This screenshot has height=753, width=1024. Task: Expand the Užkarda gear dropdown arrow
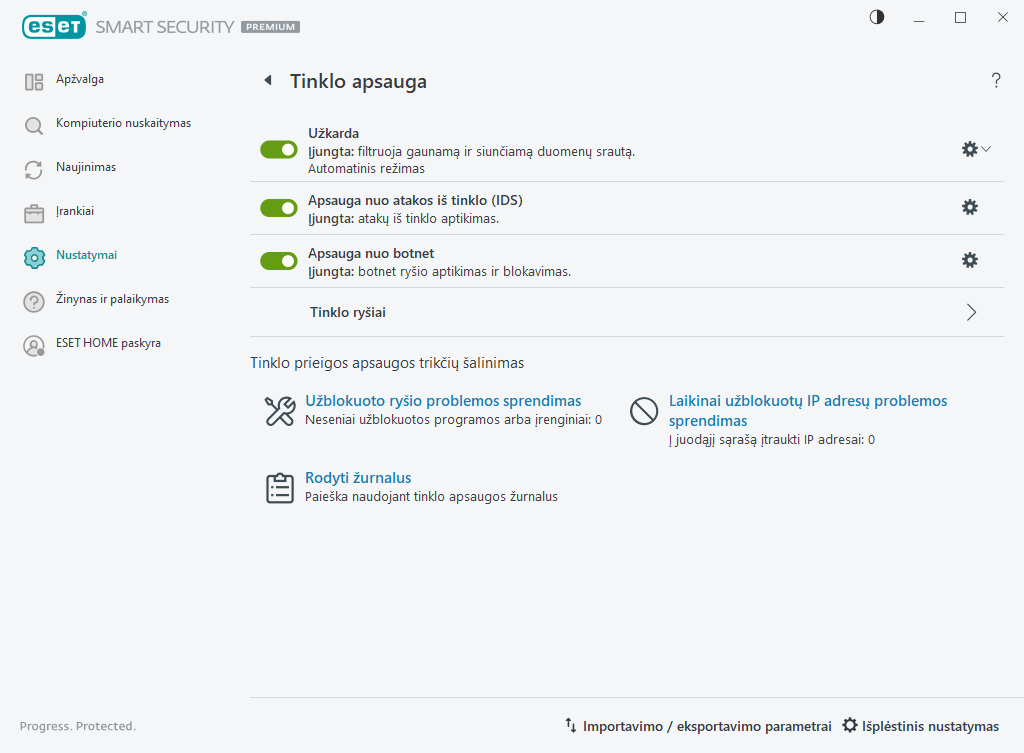tap(987, 149)
